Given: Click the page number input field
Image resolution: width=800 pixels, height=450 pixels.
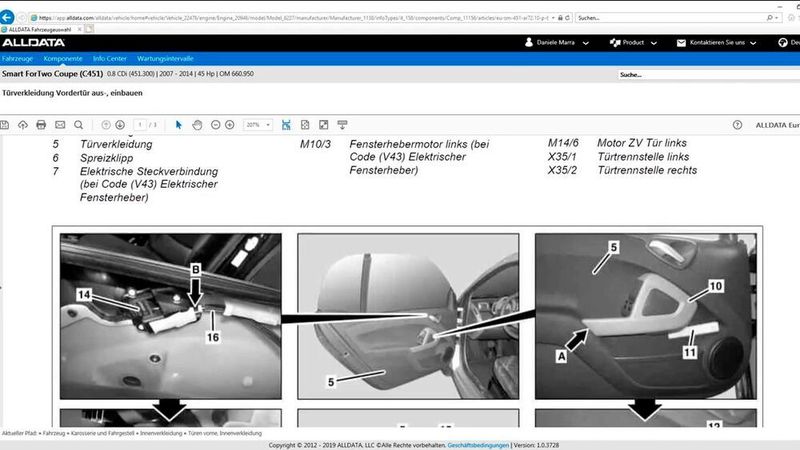Looking at the screenshot, I should click(140, 125).
